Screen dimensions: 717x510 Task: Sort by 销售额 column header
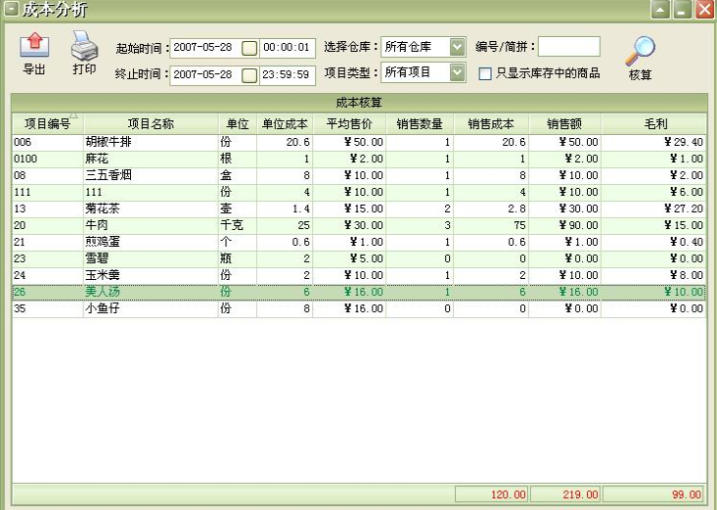pyautogui.click(x=565, y=123)
